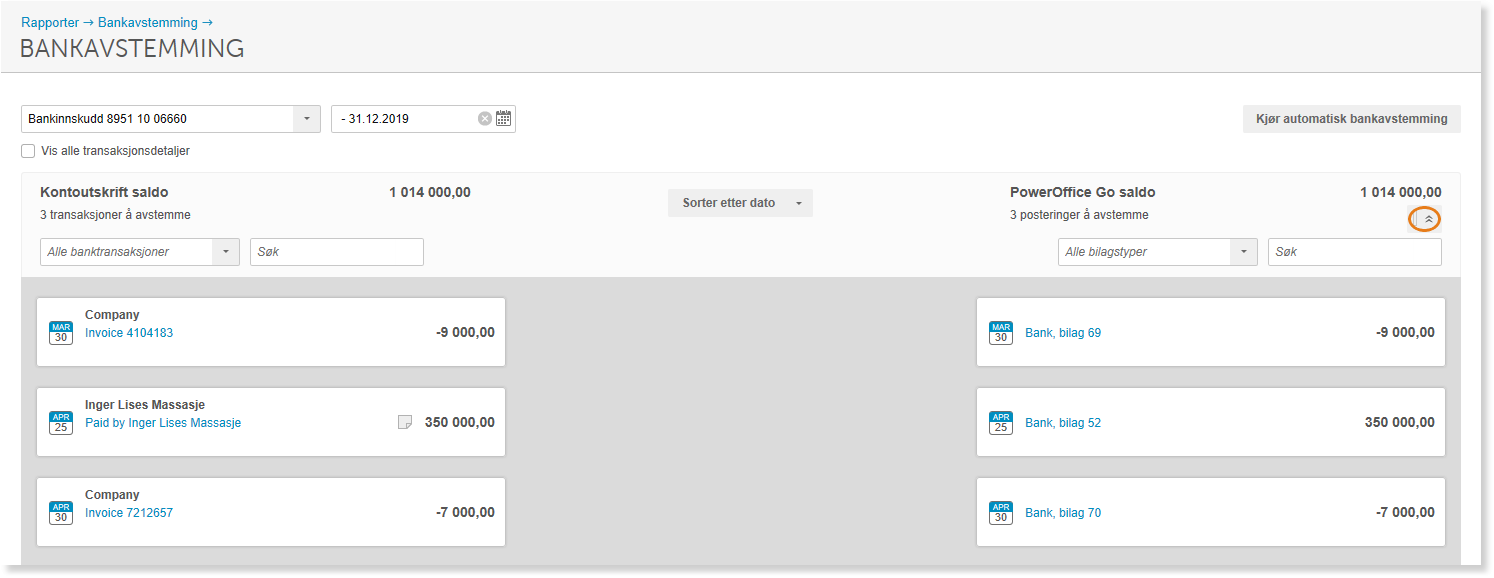Go to Rapporter in the breadcrumb
The width and height of the screenshot is (1494, 578).
pos(50,22)
